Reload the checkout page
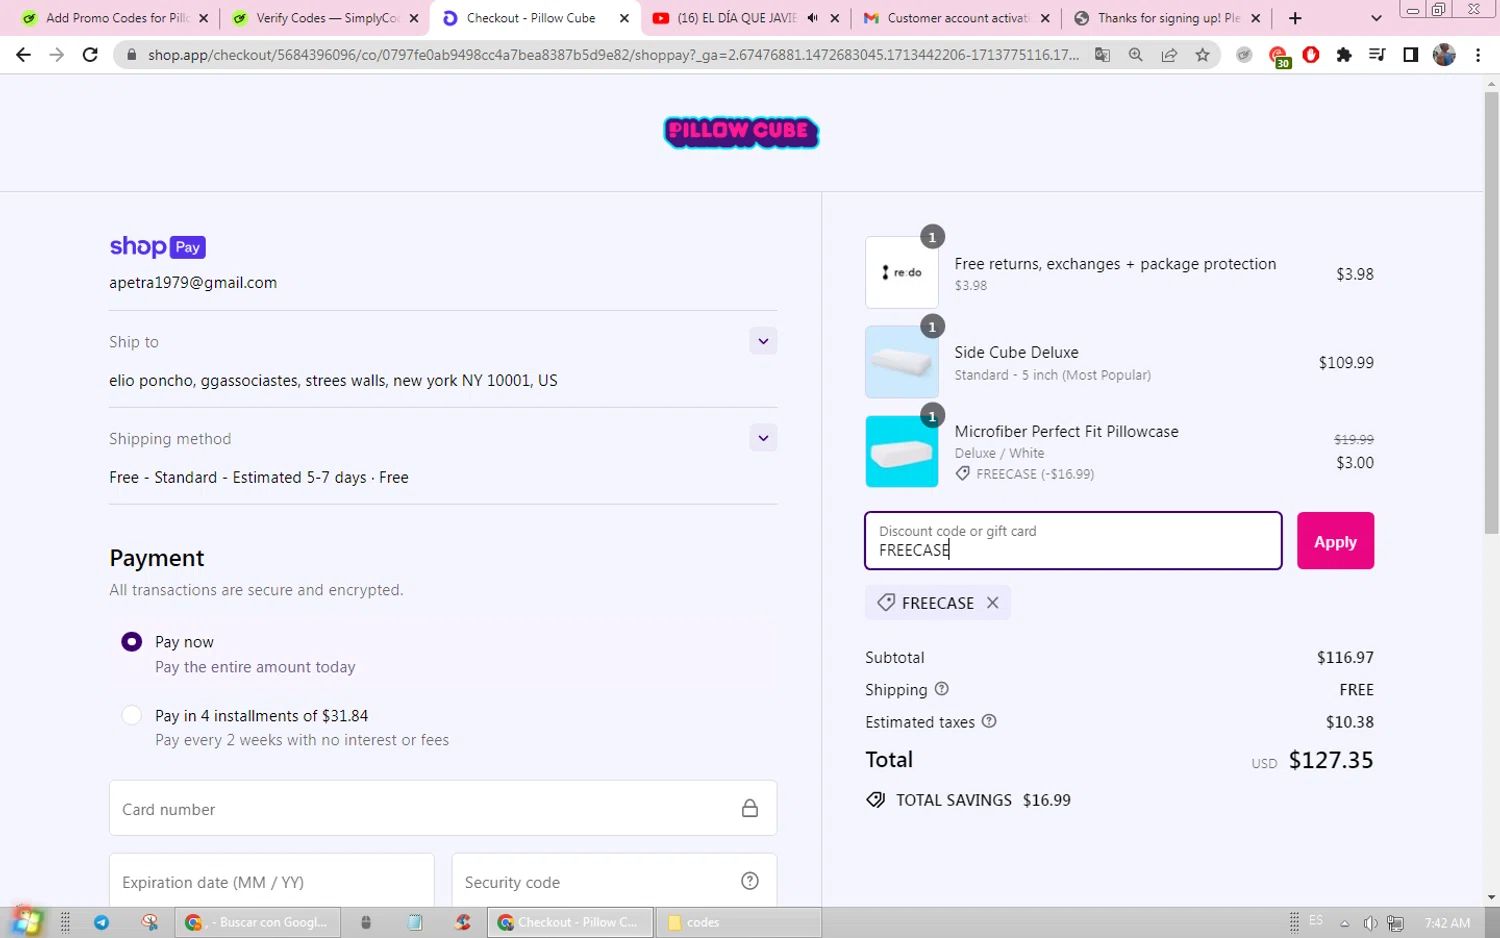Viewport: 1500px width, 938px height. pos(90,55)
